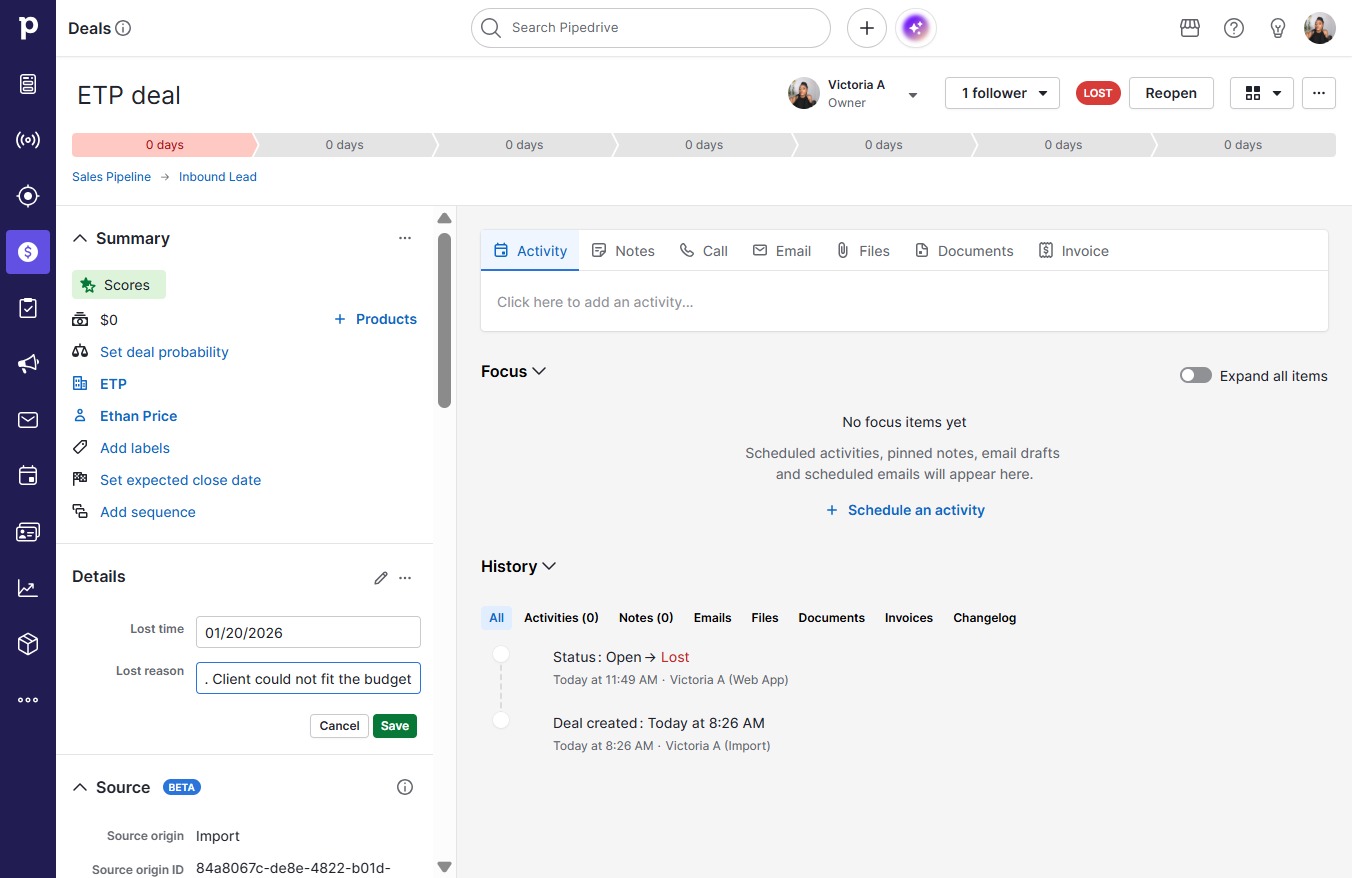Image resolution: width=1352 pixels, height=878 pixels.
Task: Switch to the Email tab
Action: (782, 251)
